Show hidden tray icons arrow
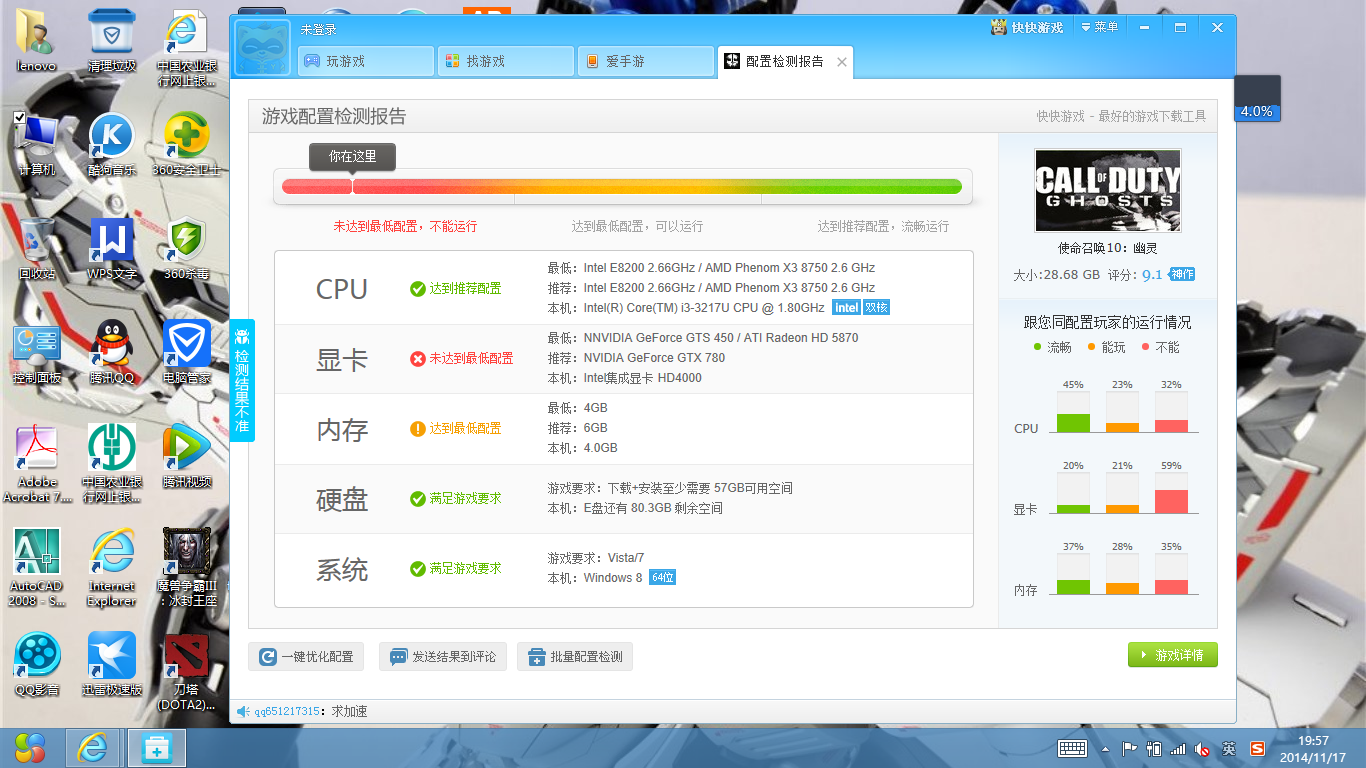 click(x=1105, y=748)
